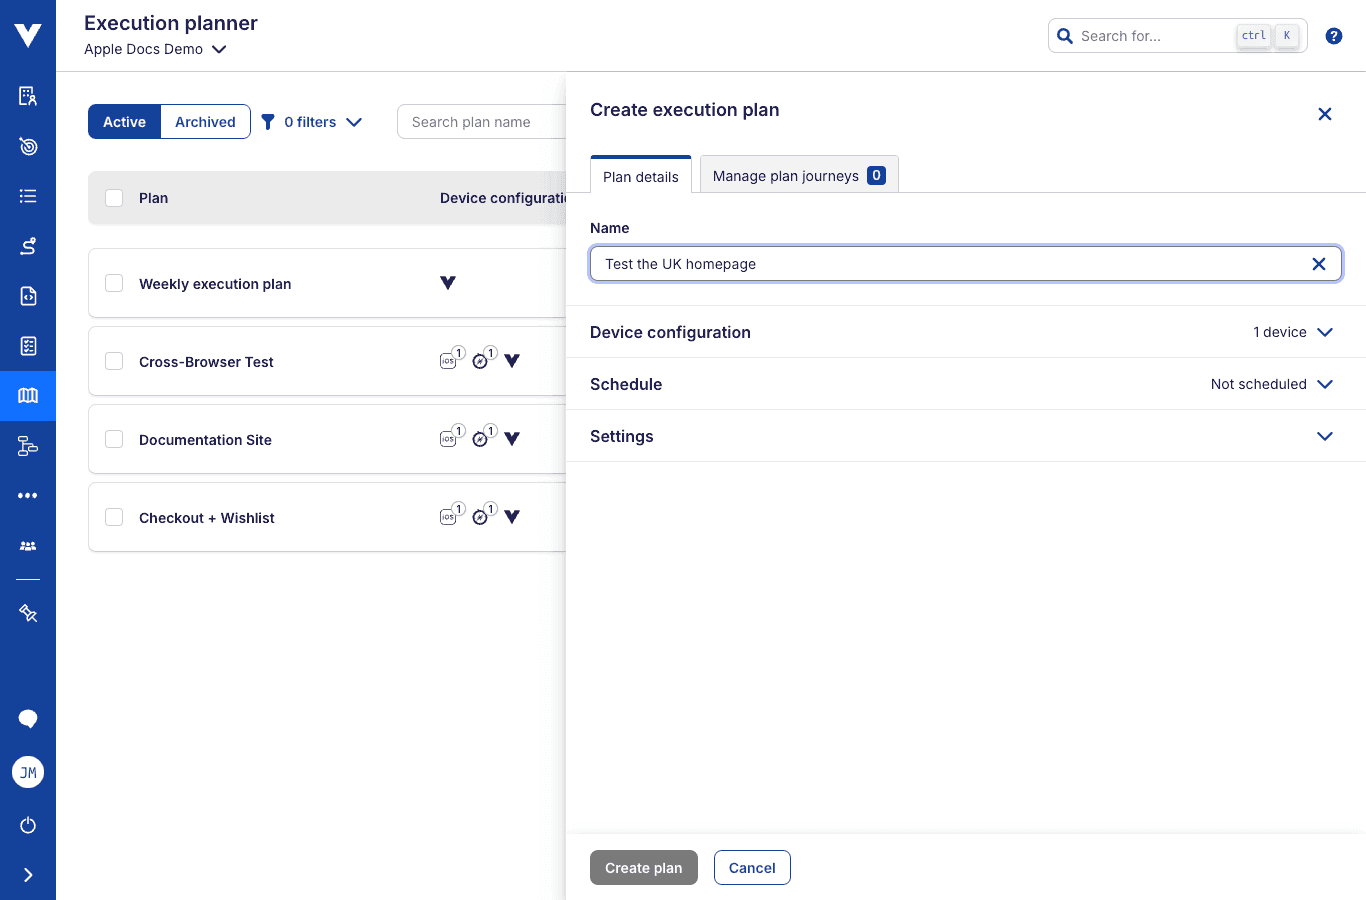Open the code file icon in the sidebar
Screen dimensions: 1366x900
27,295
